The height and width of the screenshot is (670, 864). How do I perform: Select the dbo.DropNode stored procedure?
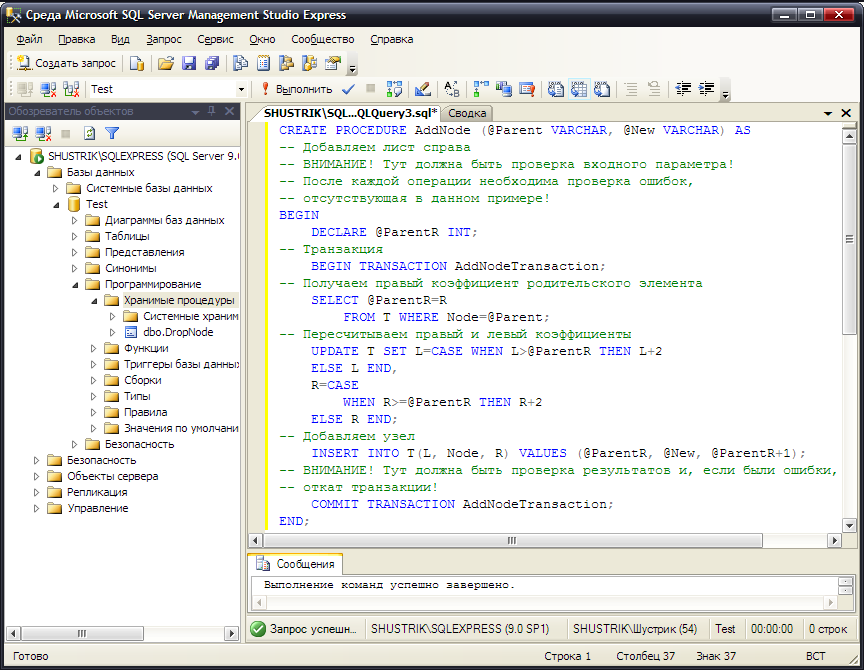178,332
